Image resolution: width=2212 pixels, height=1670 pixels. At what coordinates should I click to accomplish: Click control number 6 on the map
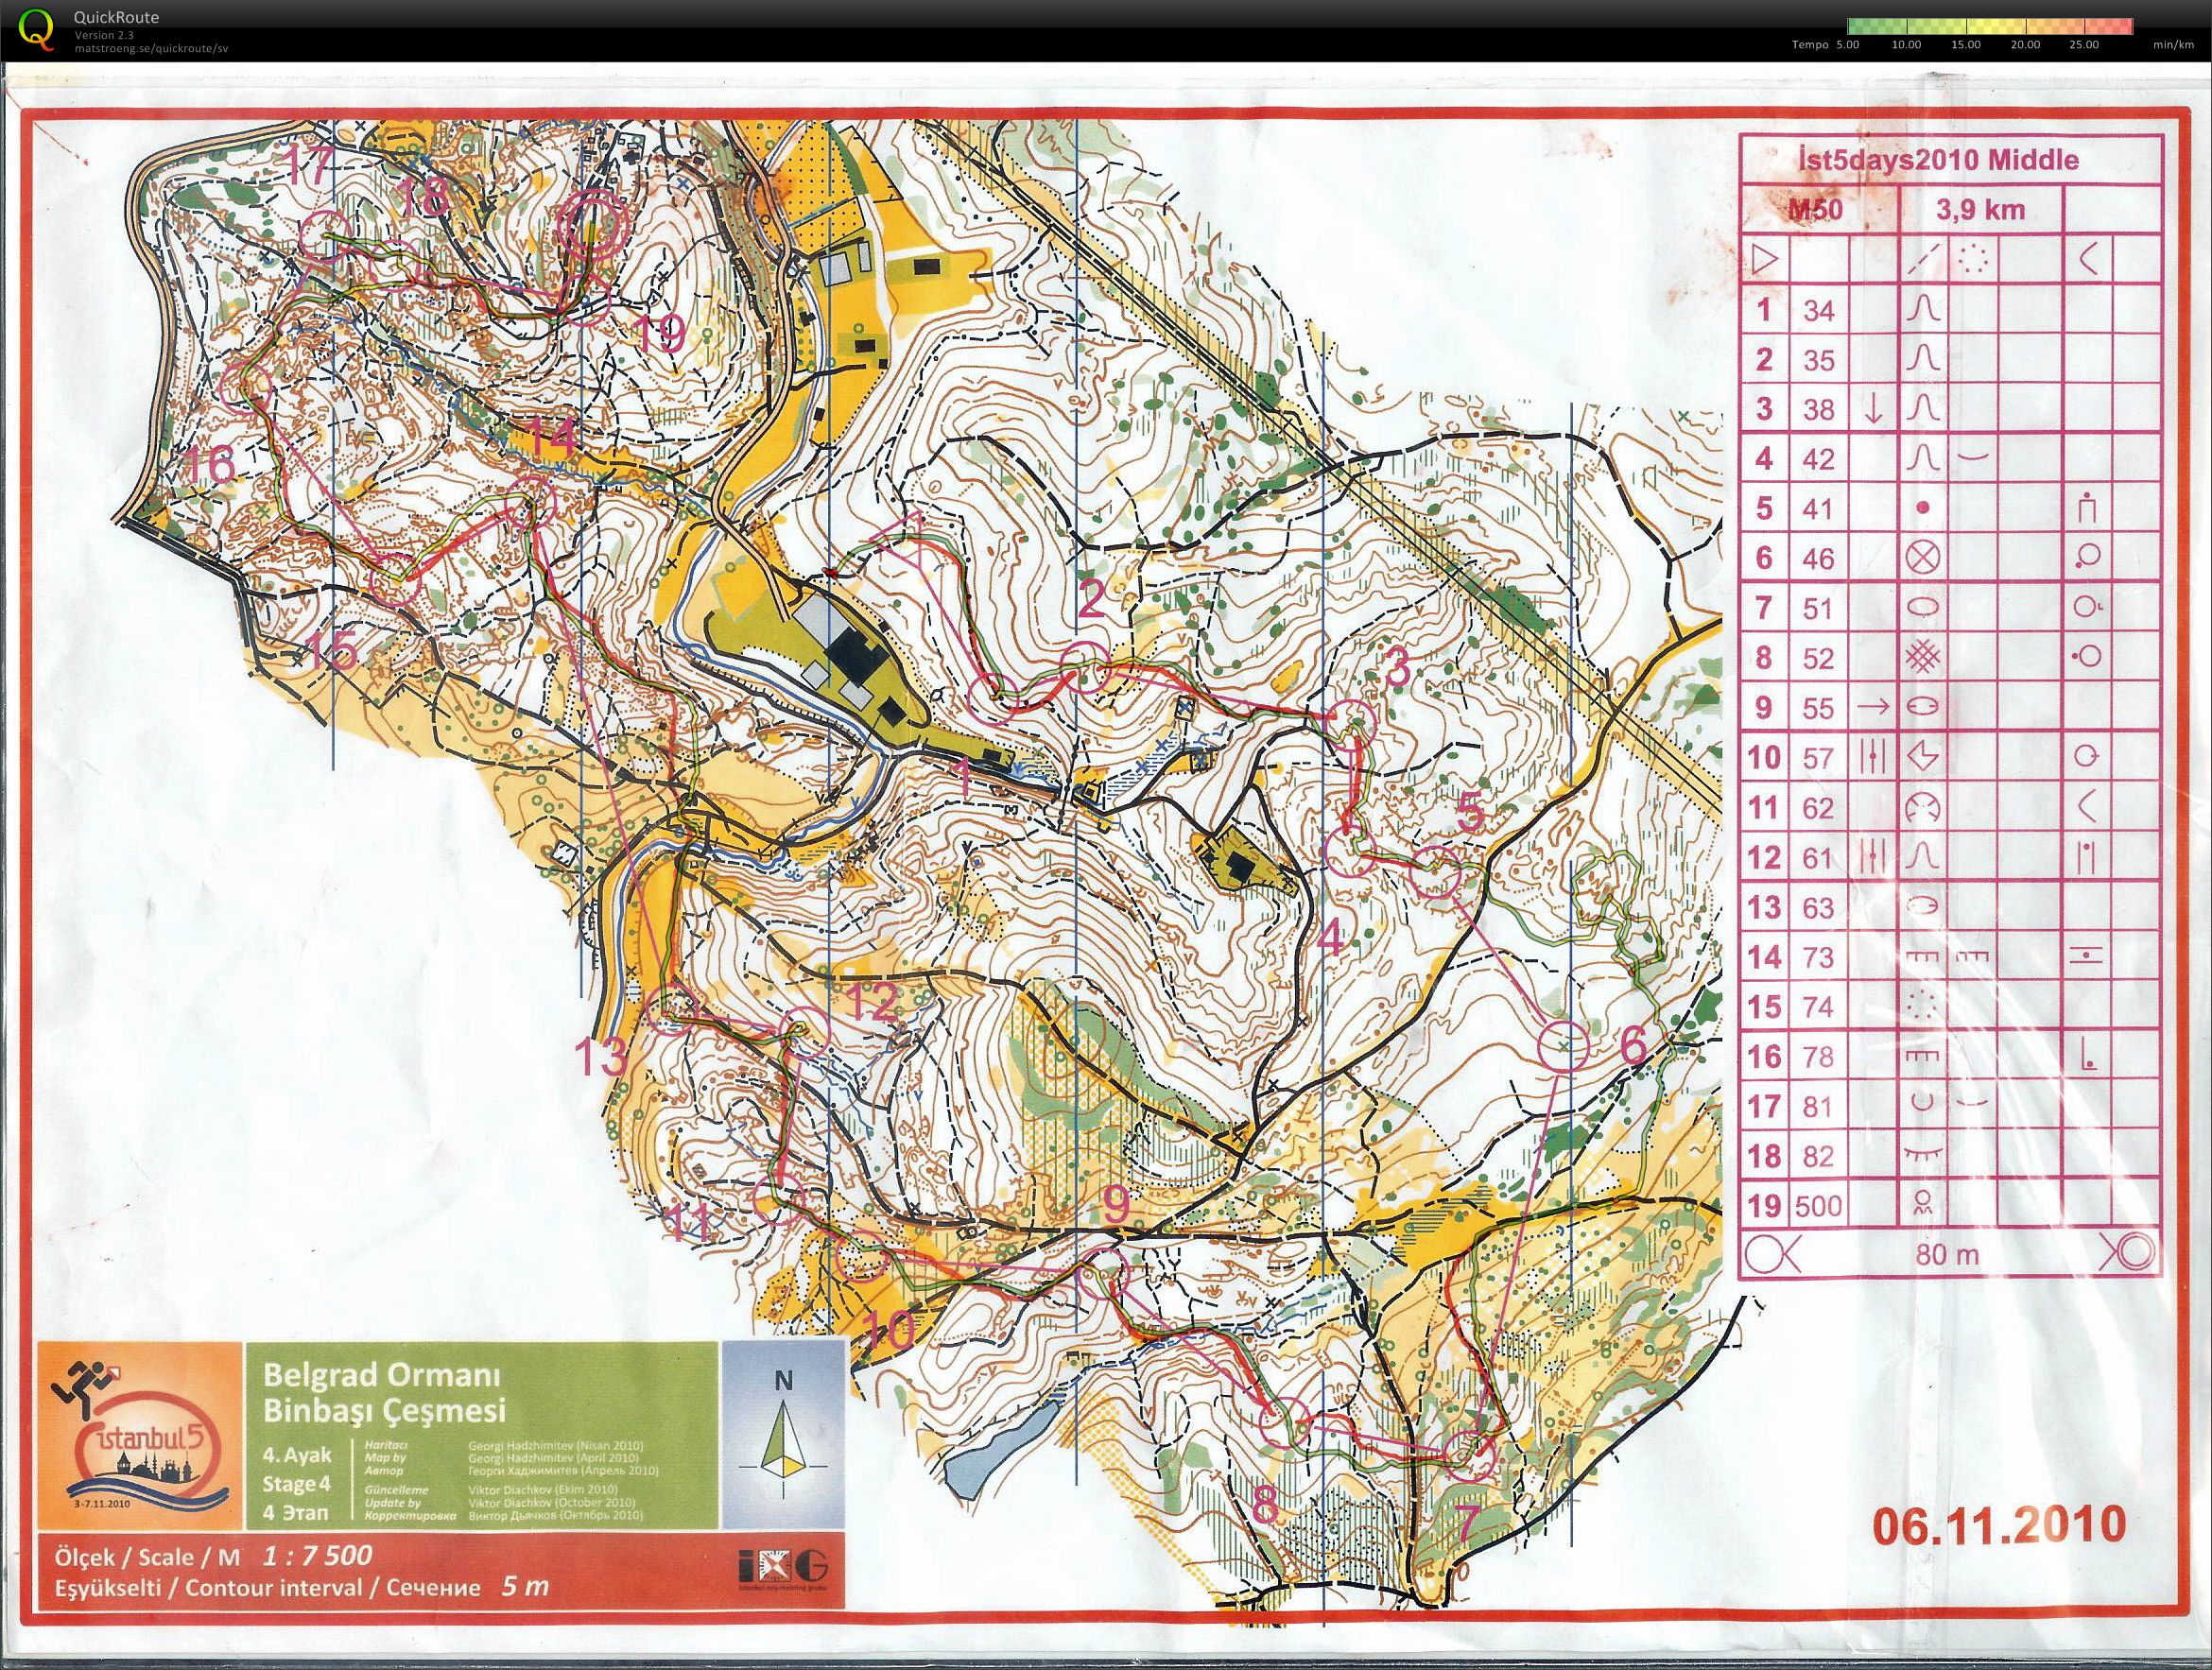coord(1632,1046)
